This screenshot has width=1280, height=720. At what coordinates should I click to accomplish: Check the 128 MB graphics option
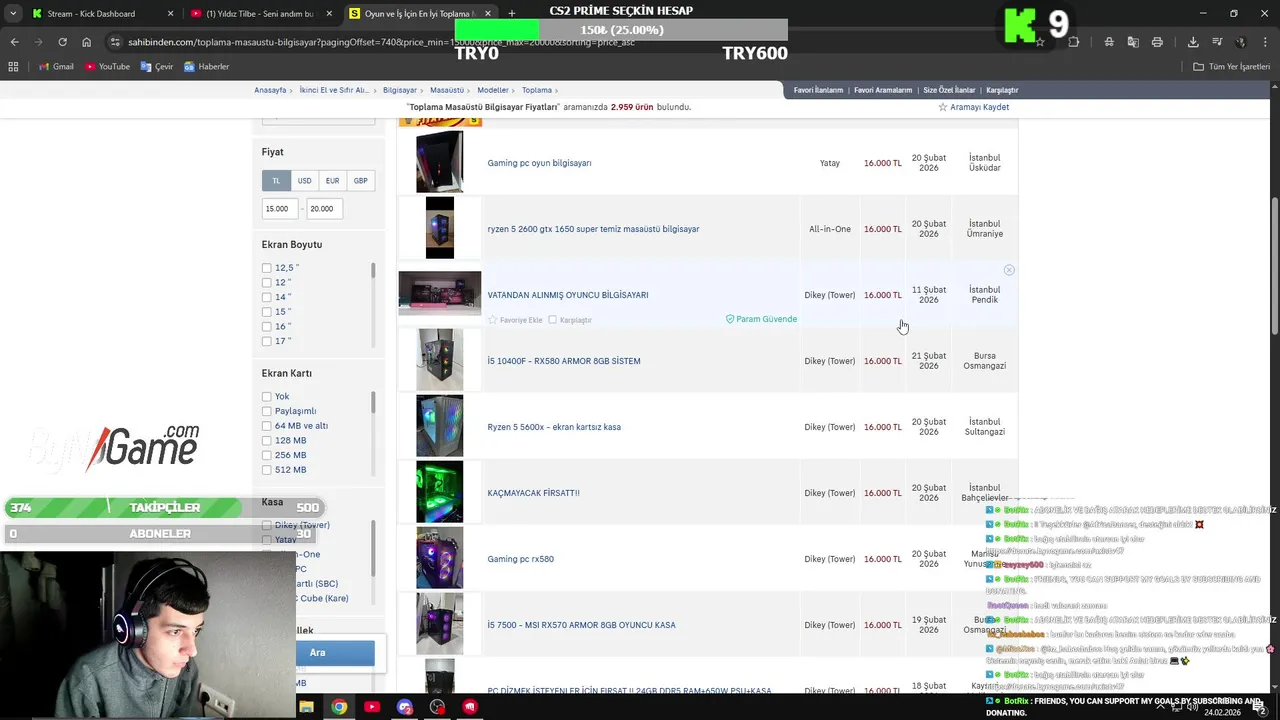click(x=267, y=441)
